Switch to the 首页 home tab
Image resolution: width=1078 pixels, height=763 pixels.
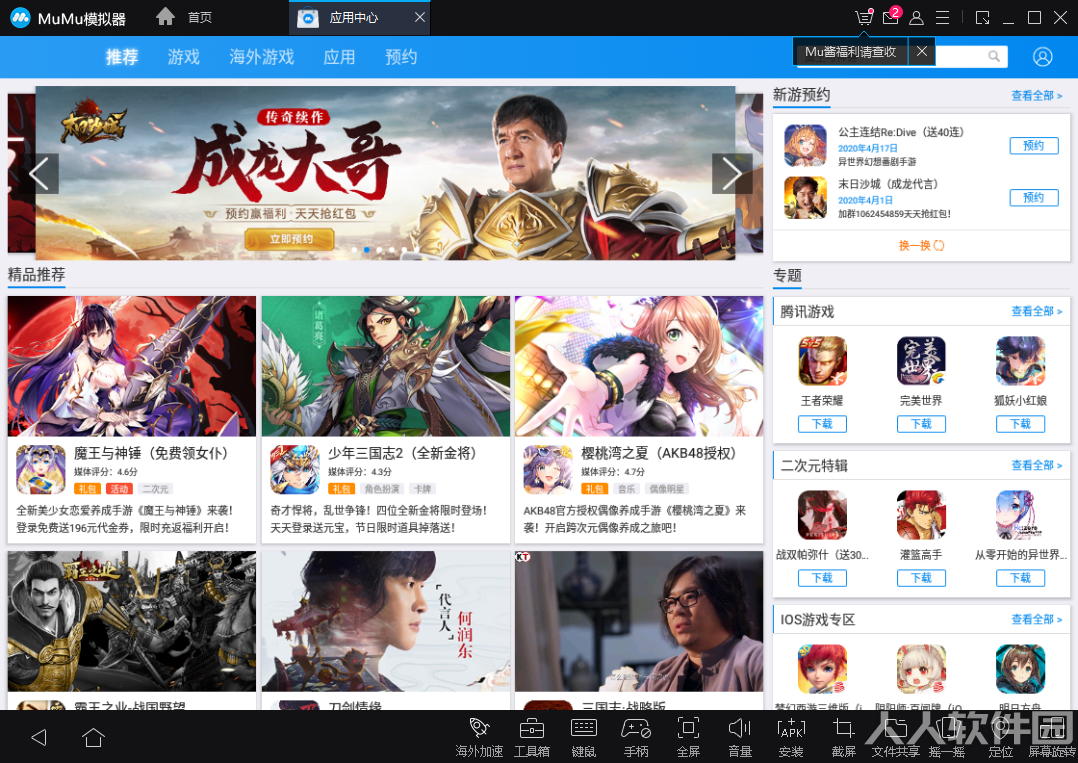point(200,17)
